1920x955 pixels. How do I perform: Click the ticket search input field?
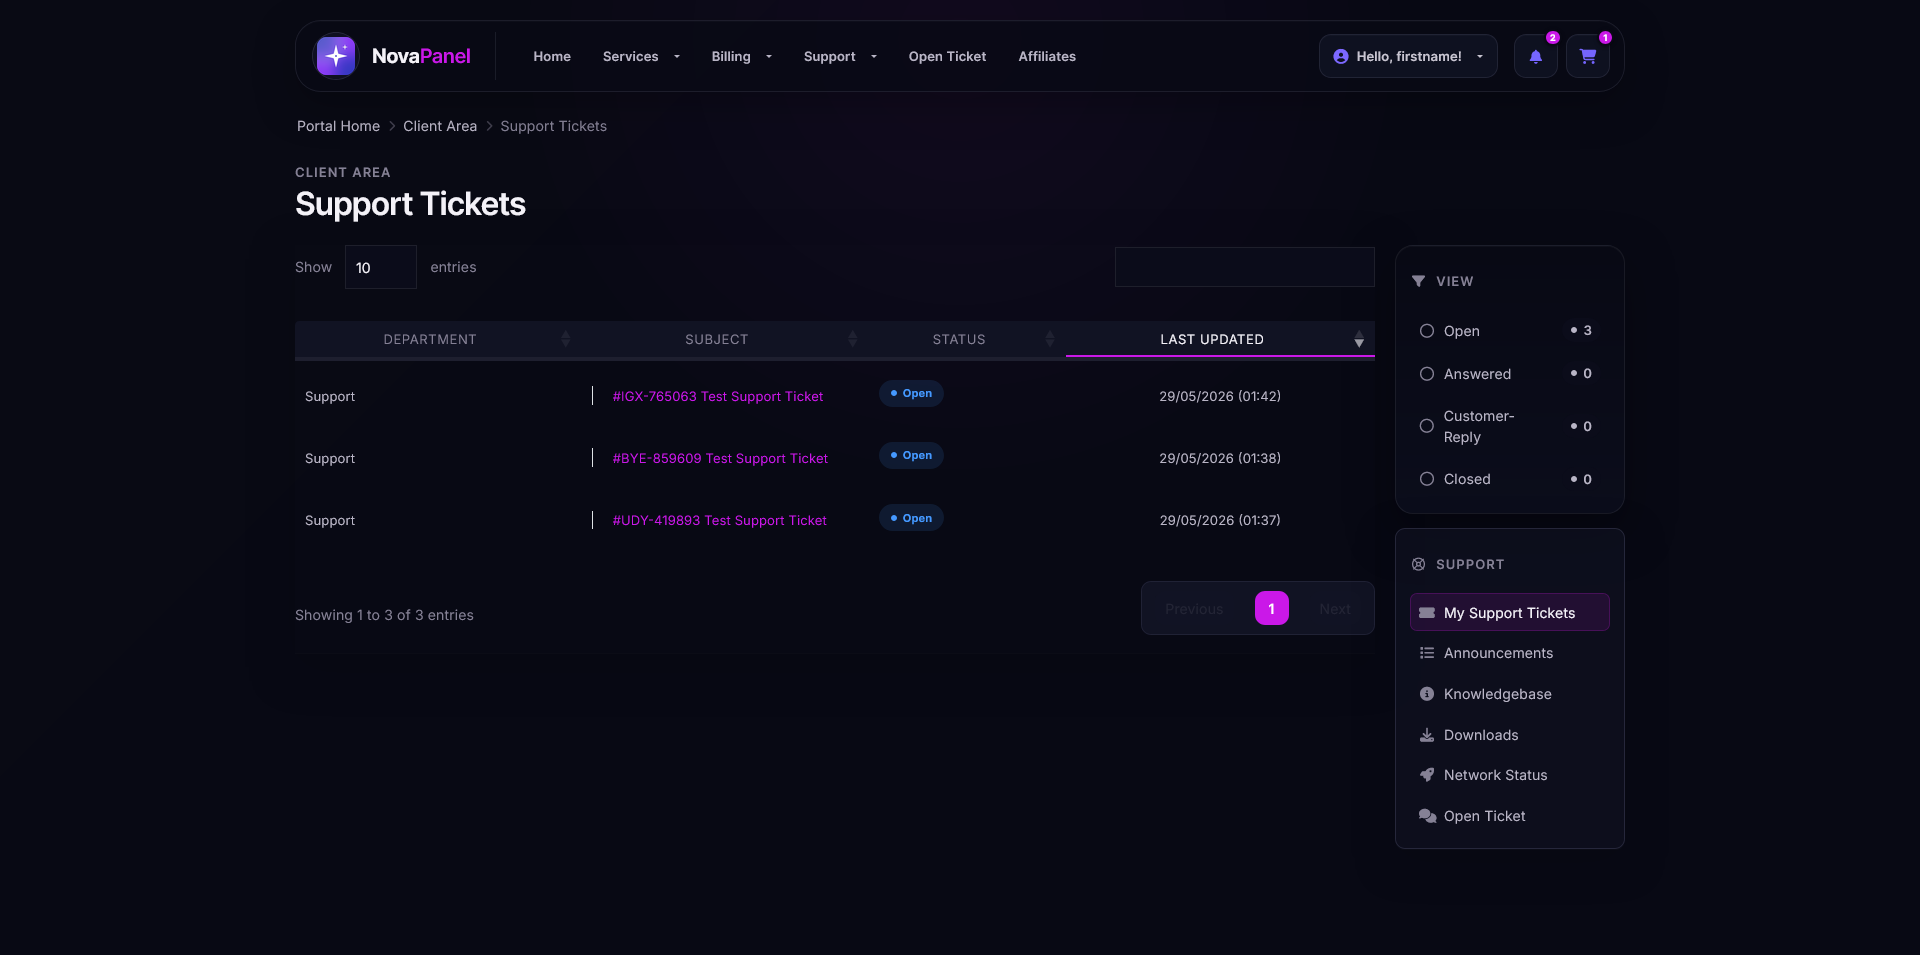coord(1245,267)
